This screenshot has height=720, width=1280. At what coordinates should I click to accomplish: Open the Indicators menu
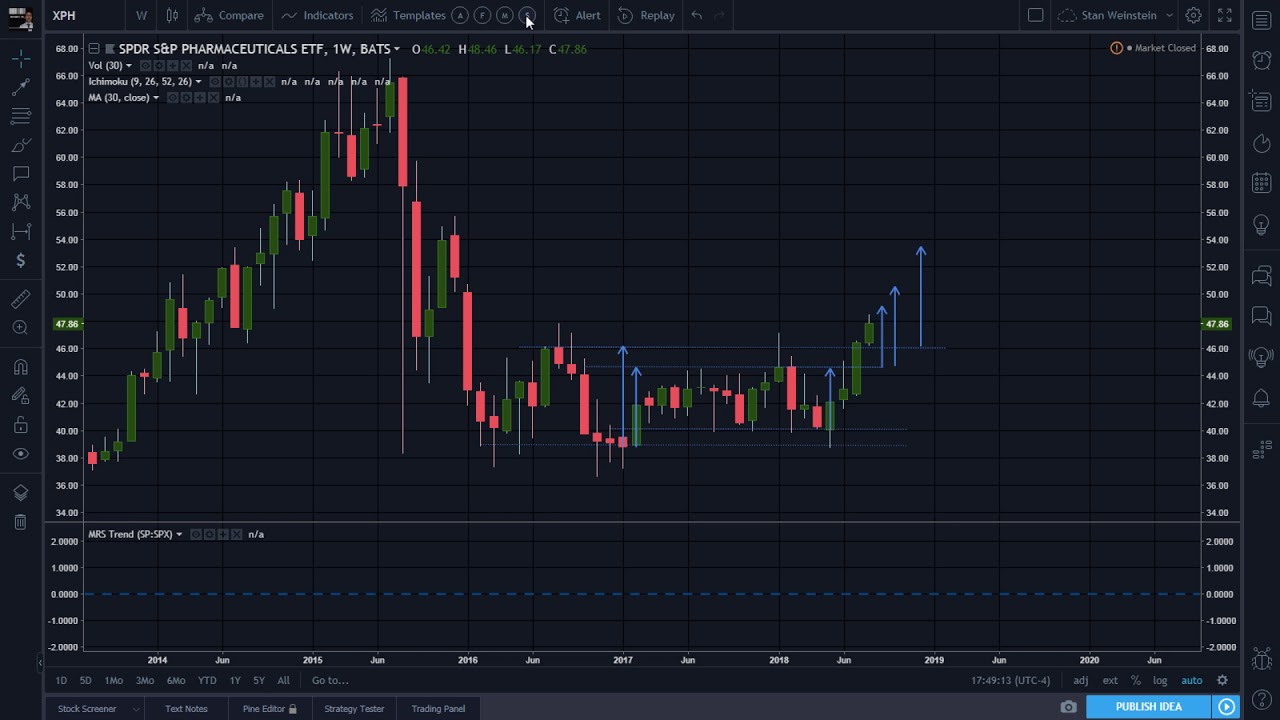317,15
